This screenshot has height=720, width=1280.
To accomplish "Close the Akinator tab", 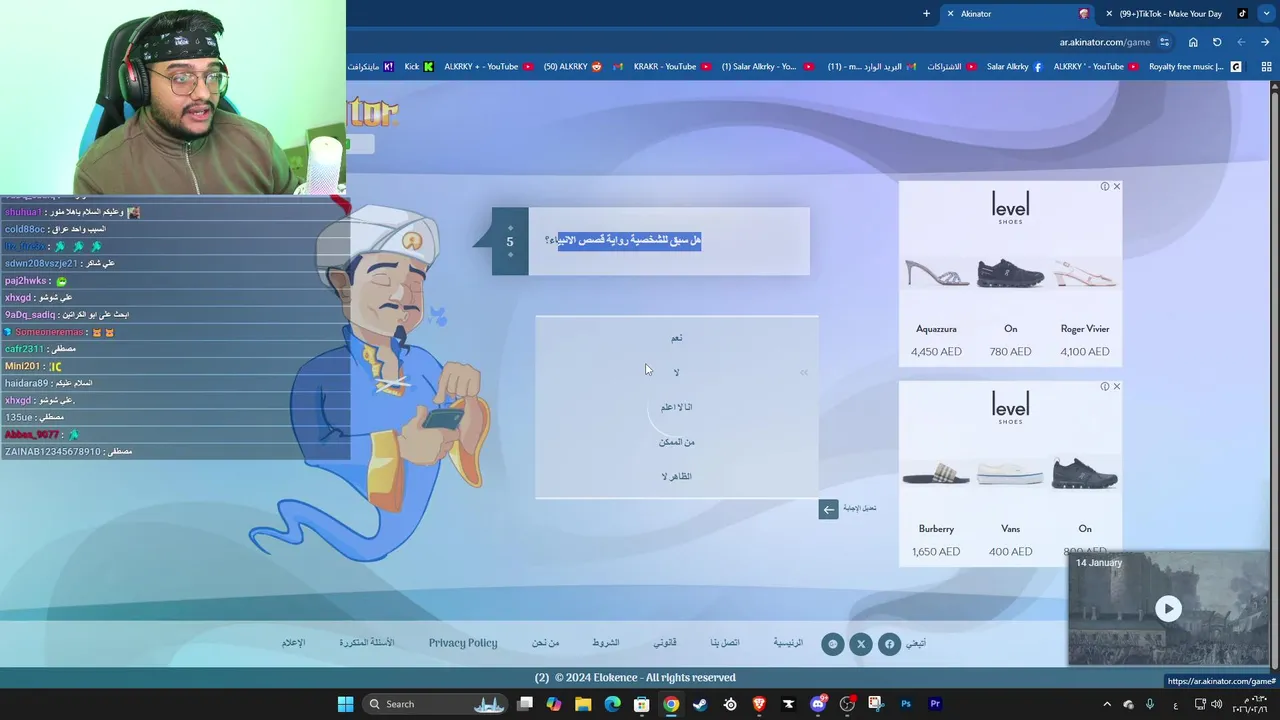I will (950, 14).
